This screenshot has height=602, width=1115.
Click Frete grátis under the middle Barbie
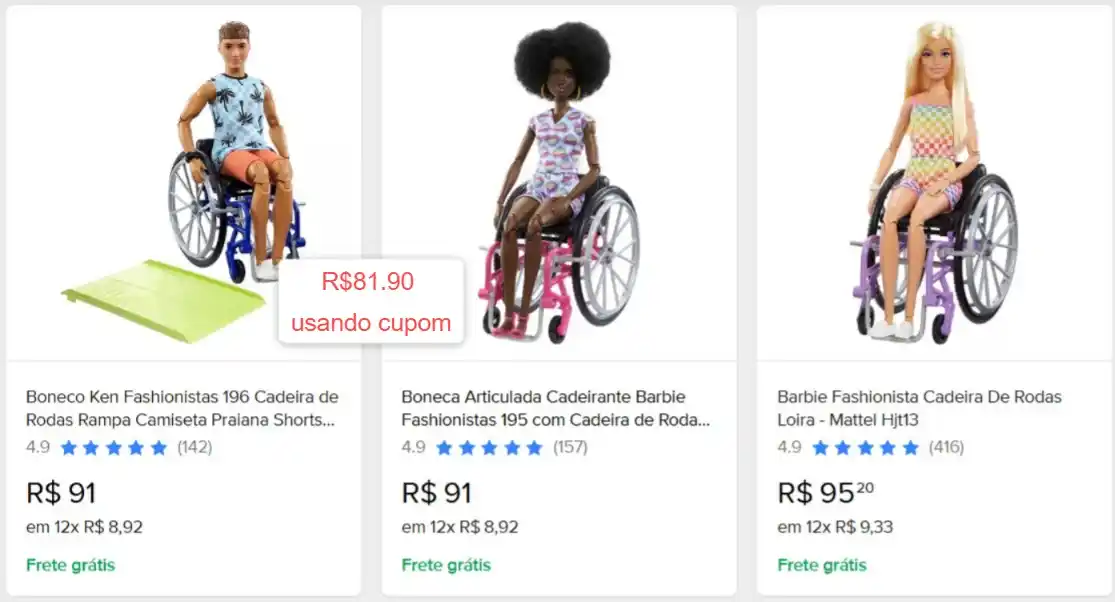pyautogui.click(x=444, y=565)
